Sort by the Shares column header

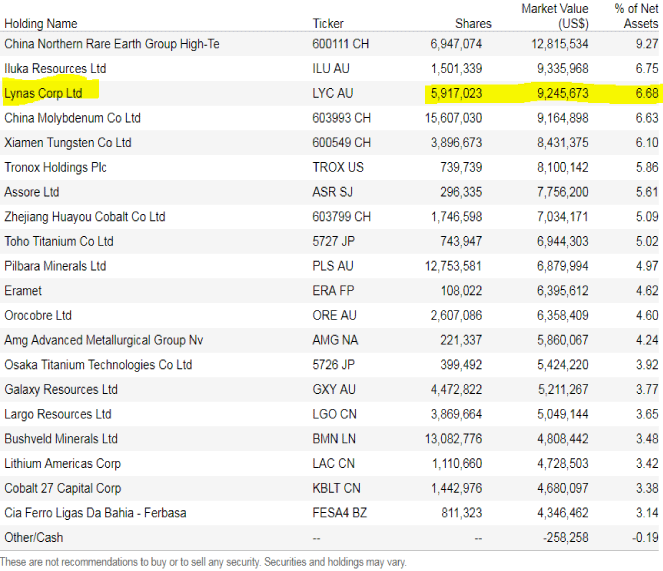click(x=472, y=23)
